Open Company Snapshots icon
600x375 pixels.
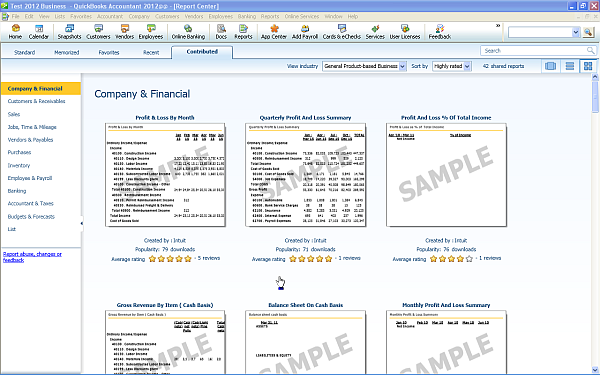[x=69, y=32]
